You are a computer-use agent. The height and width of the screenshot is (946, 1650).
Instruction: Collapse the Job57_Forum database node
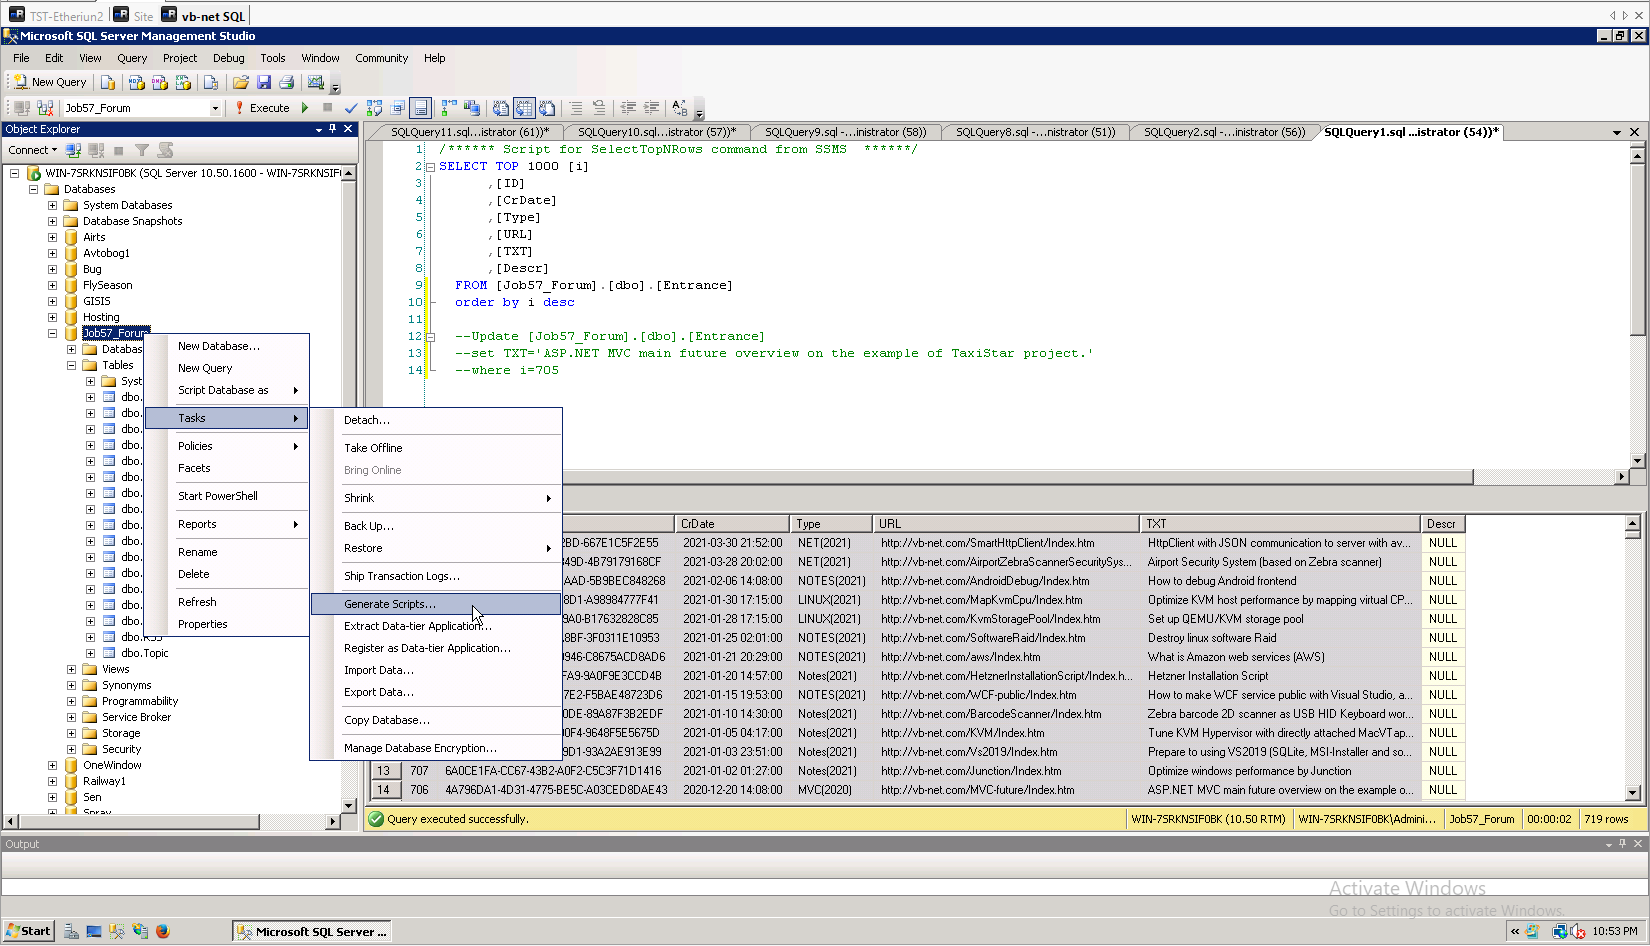53,333
